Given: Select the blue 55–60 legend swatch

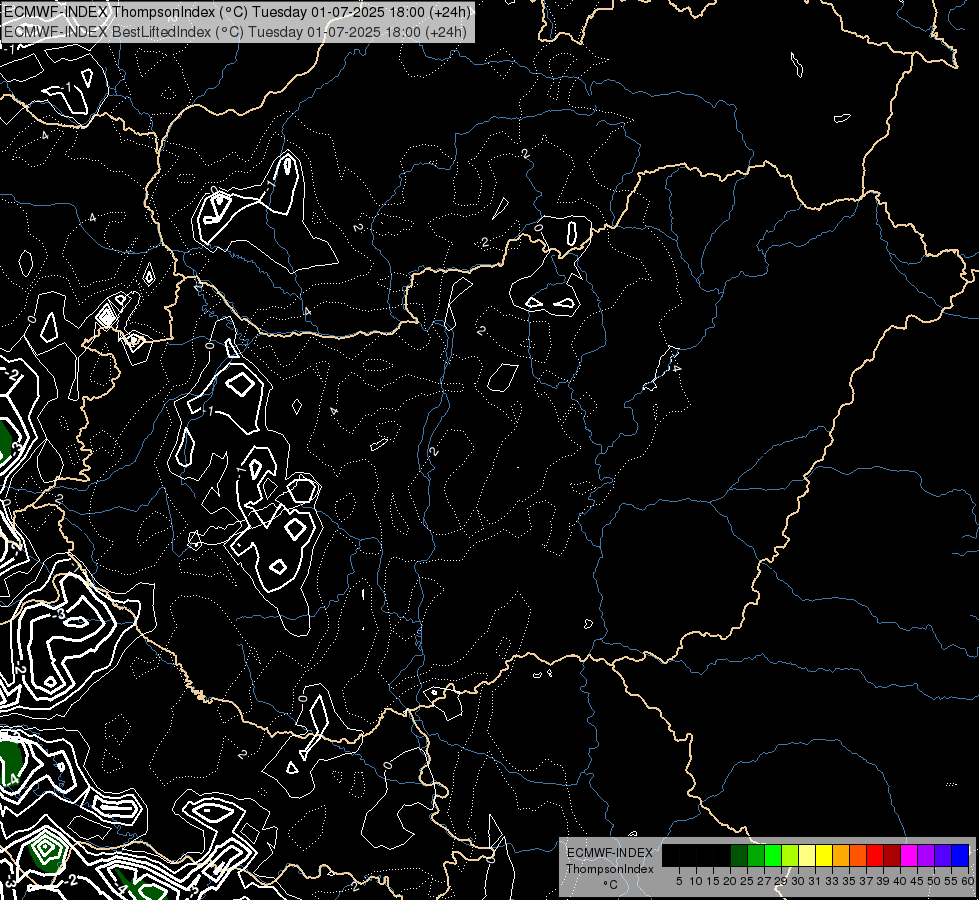Looking at the screenshot, I should 960,856.
